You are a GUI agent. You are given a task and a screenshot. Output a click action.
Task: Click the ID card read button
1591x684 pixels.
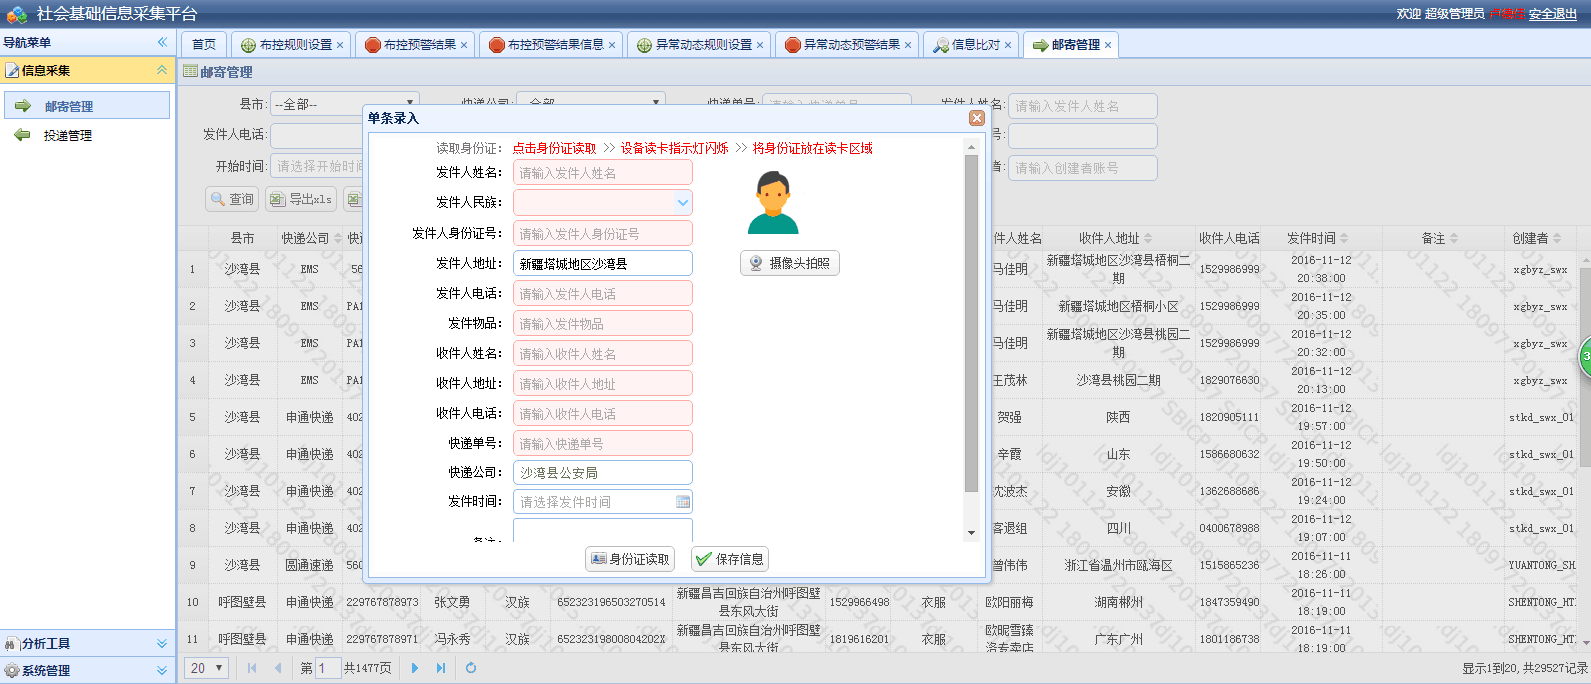pyautogui.click(x=630, y=559)
